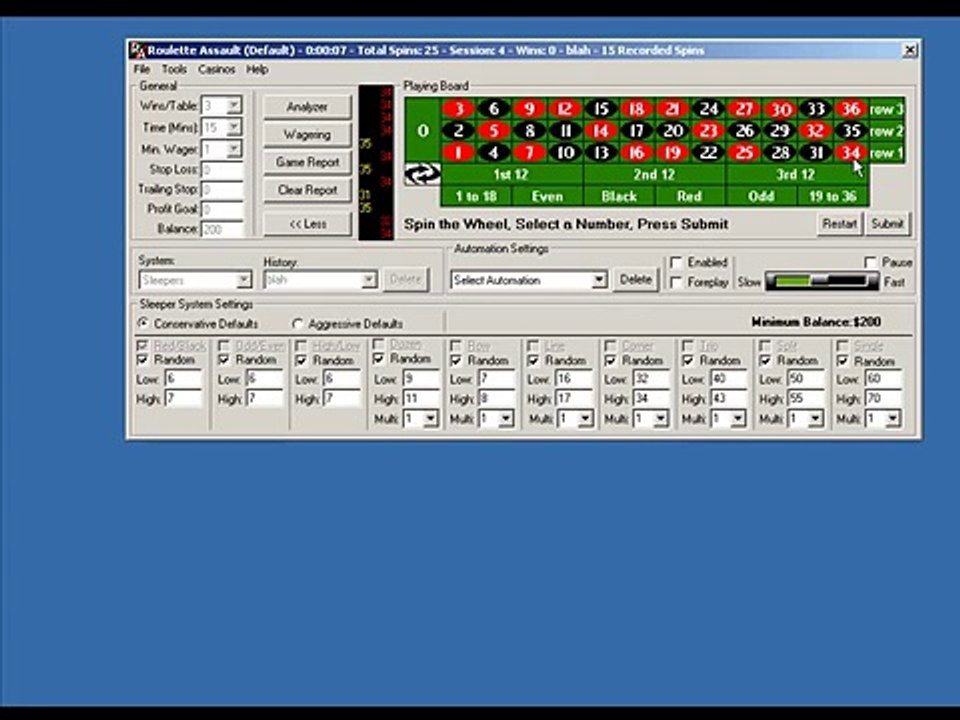960x720 pixels.
Task: Open the Dozen Mult dropdown
Action: [x=430, y=419]
